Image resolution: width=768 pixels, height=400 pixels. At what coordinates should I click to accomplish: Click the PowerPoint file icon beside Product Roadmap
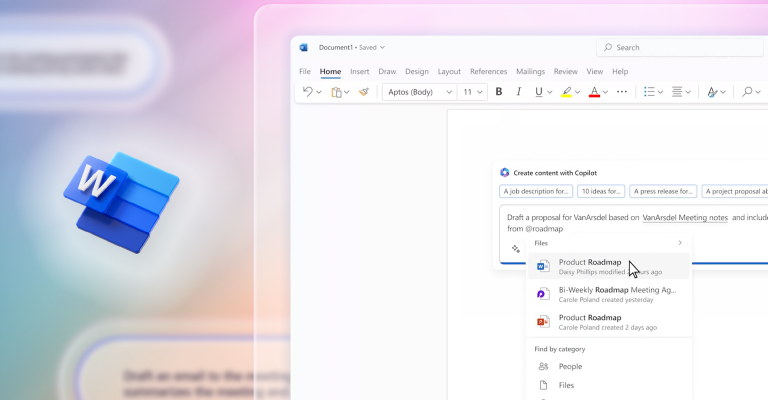click(x=543, y=322)
